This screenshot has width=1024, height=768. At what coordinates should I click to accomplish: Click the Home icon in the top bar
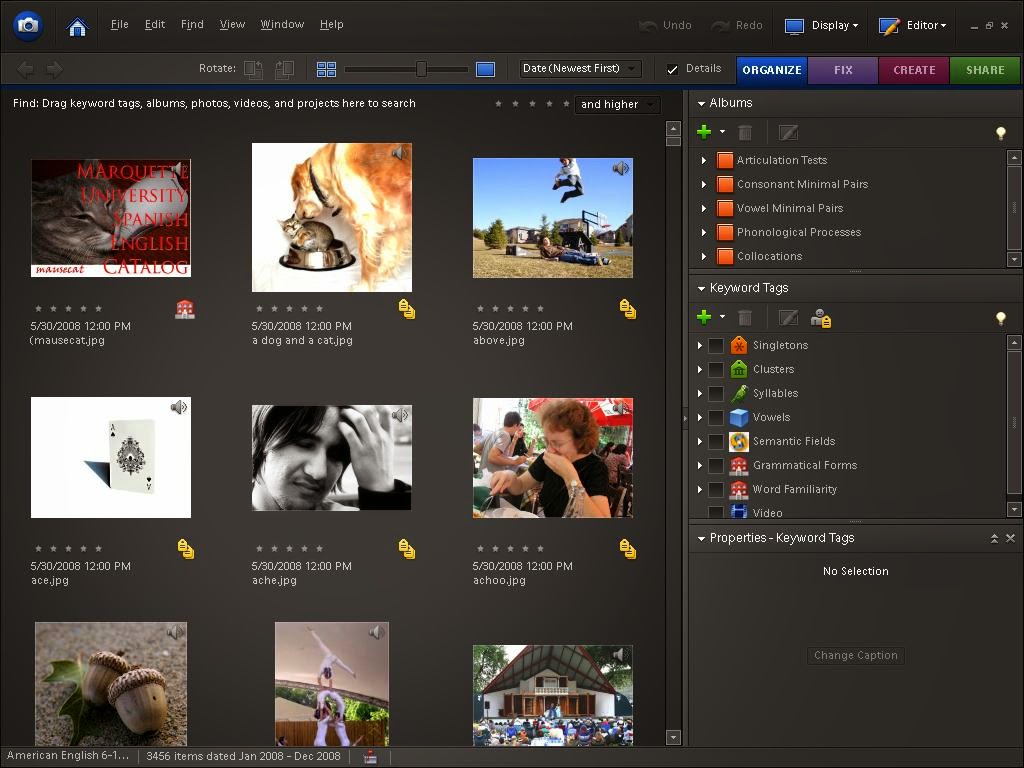pyautogui.click(x=77, y=25)
